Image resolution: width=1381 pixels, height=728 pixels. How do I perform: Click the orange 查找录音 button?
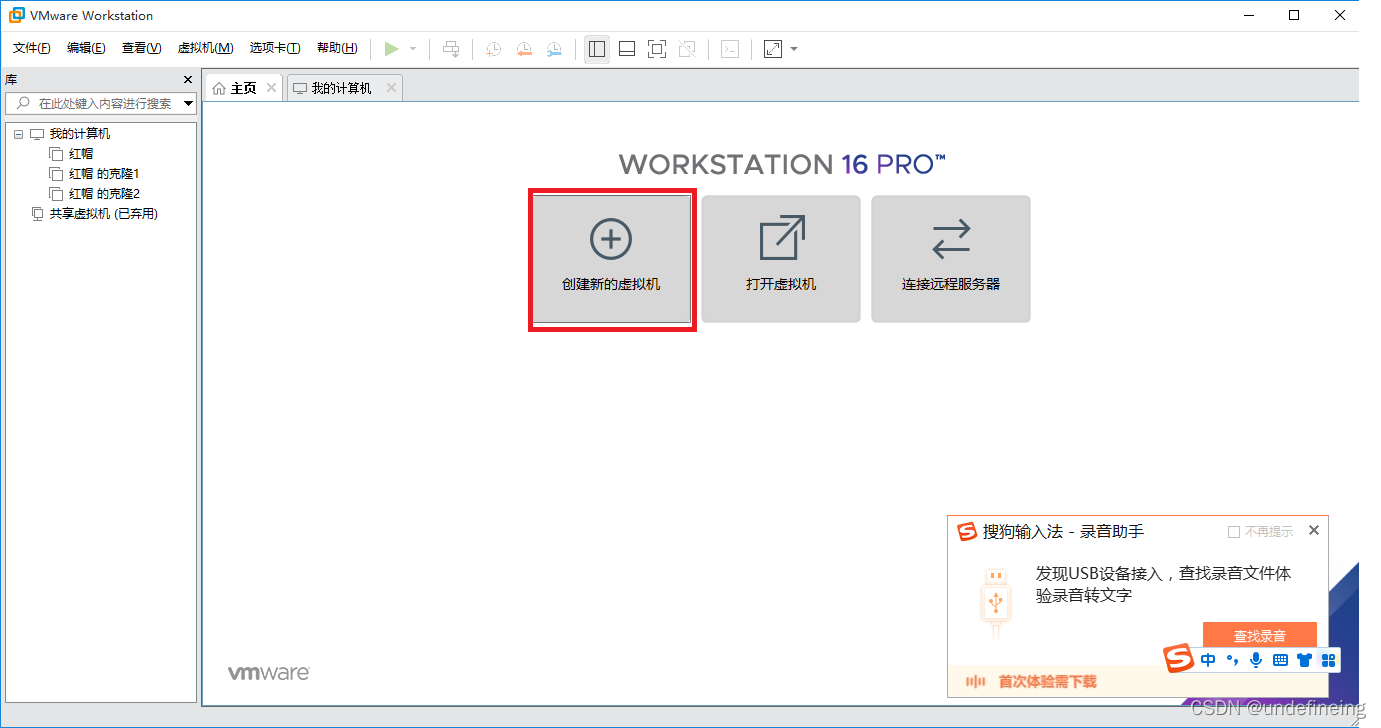(1260, 635)
